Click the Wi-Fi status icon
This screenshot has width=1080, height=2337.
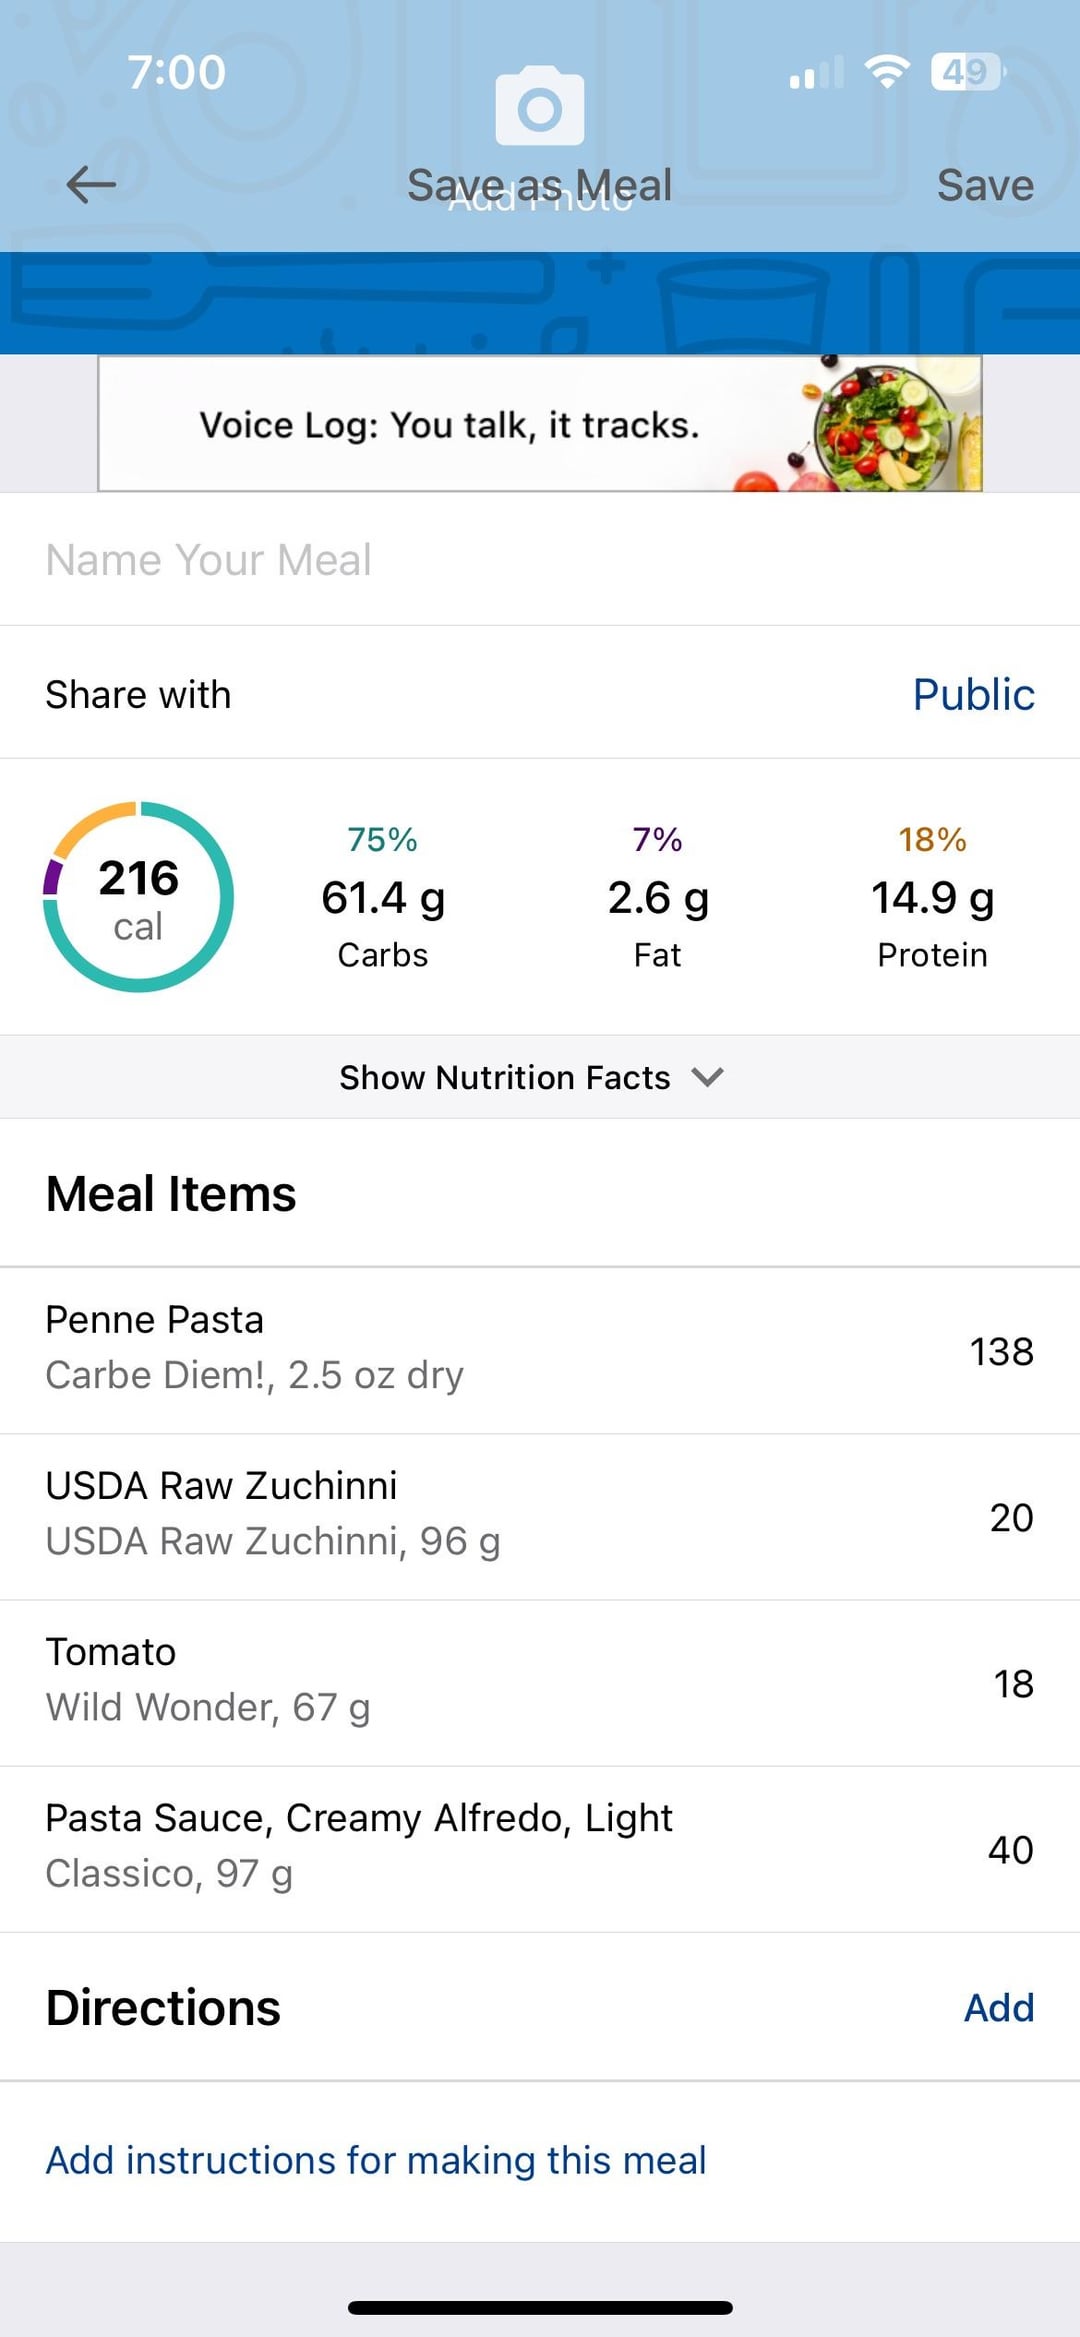tap(886, 72)
